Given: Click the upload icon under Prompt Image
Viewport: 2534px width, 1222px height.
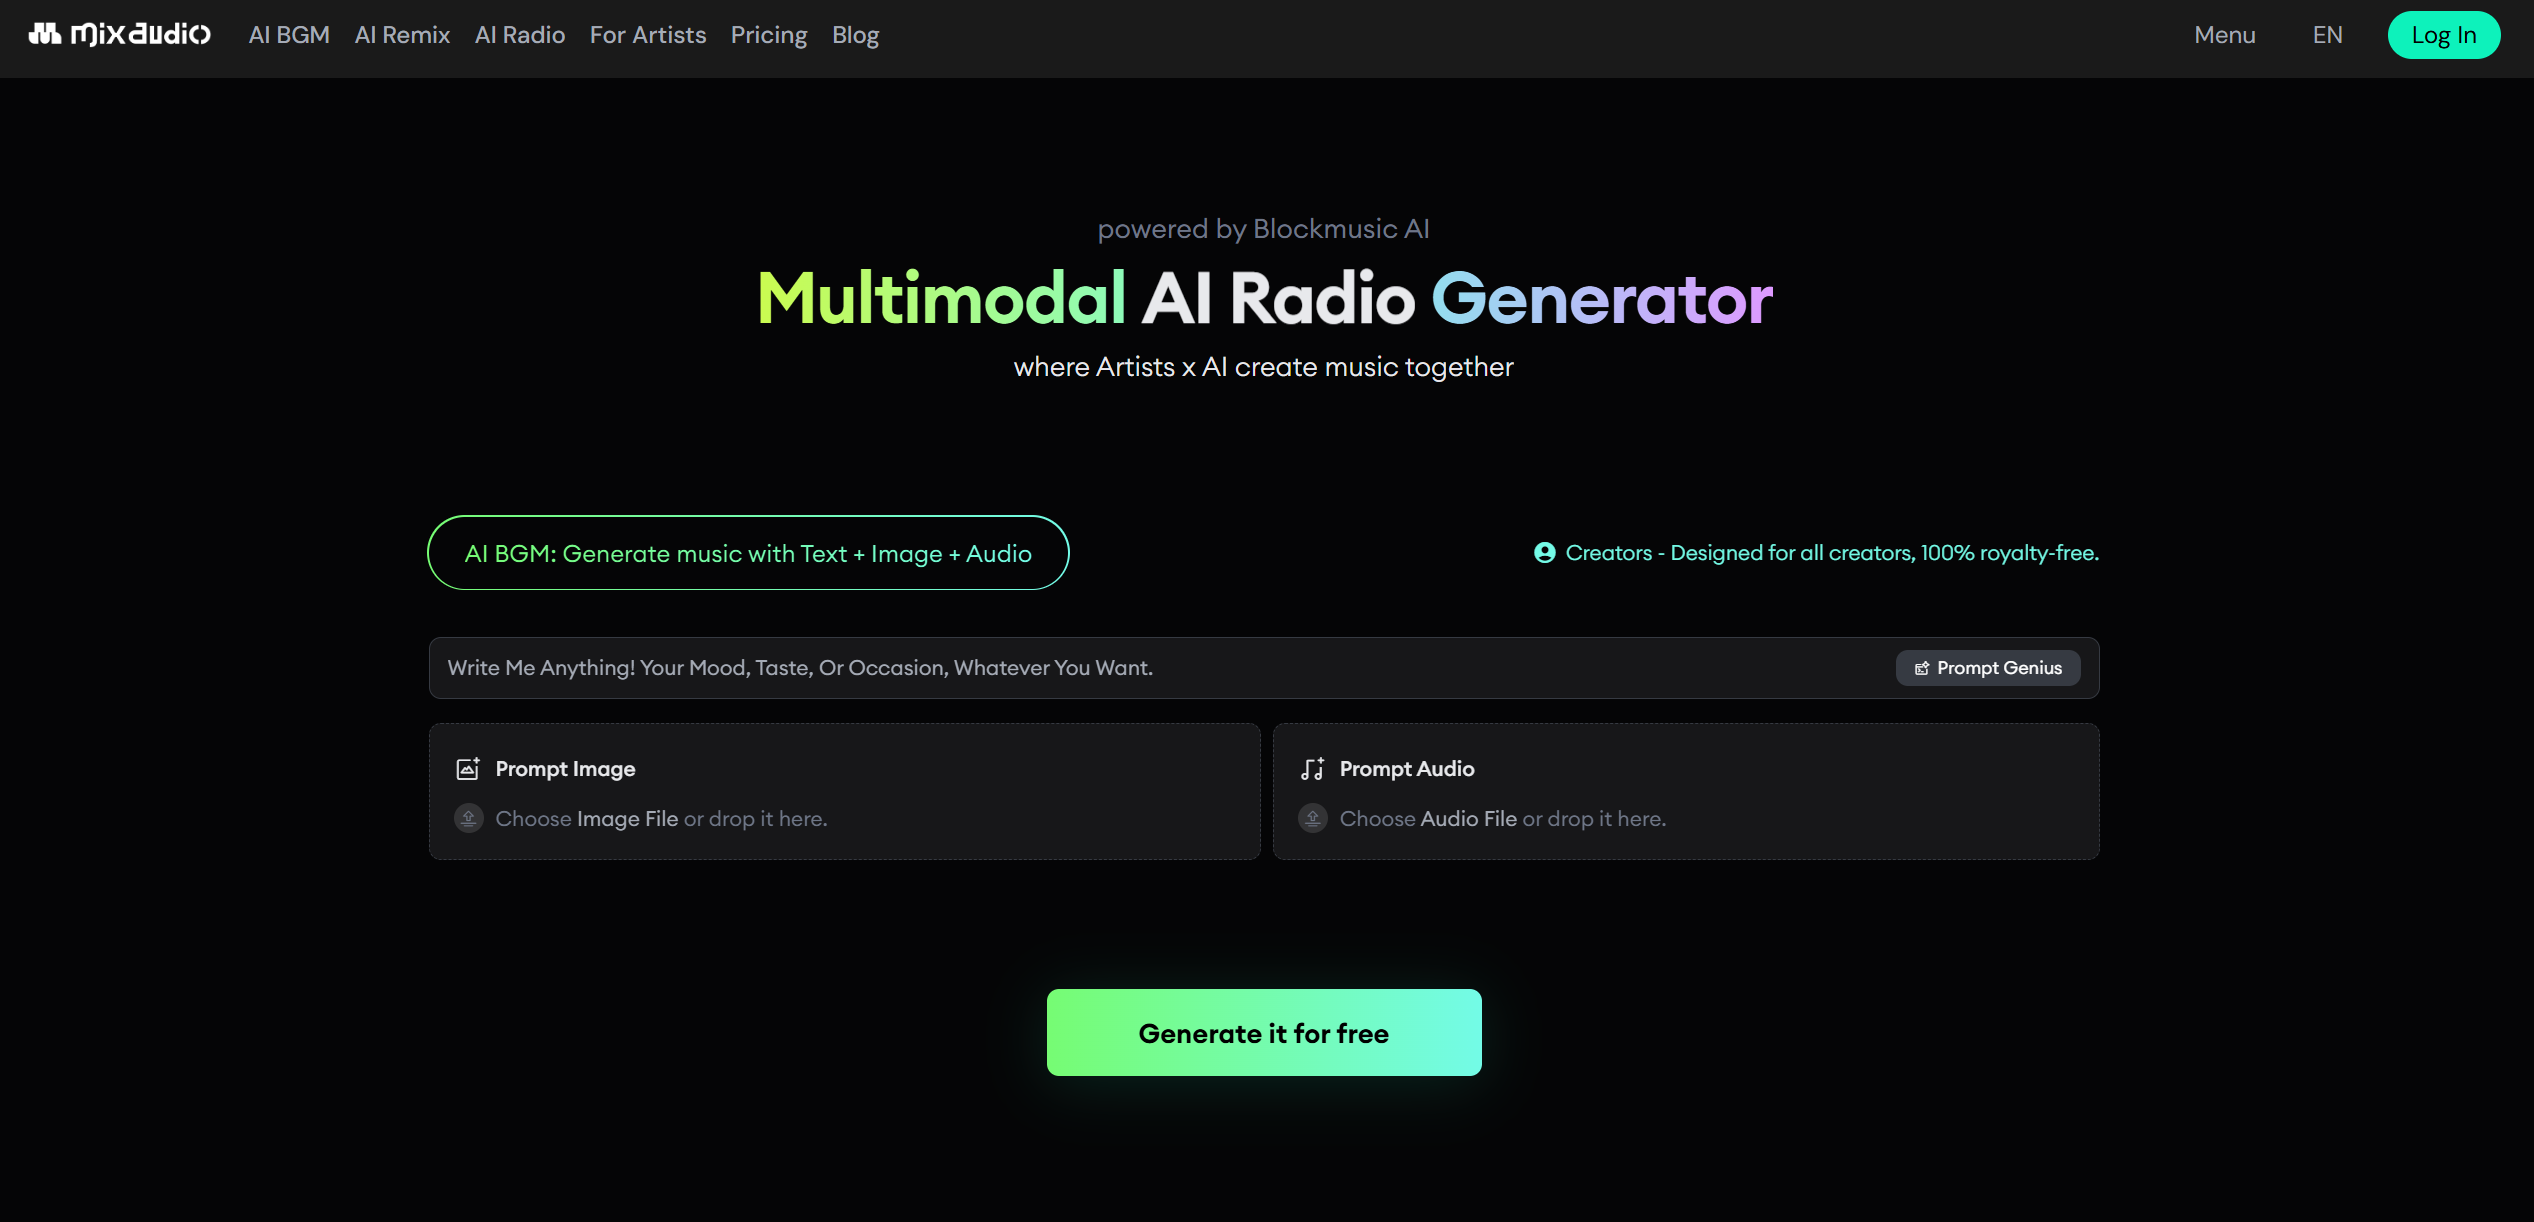Looking at the screenshot, I should (467, 818).
